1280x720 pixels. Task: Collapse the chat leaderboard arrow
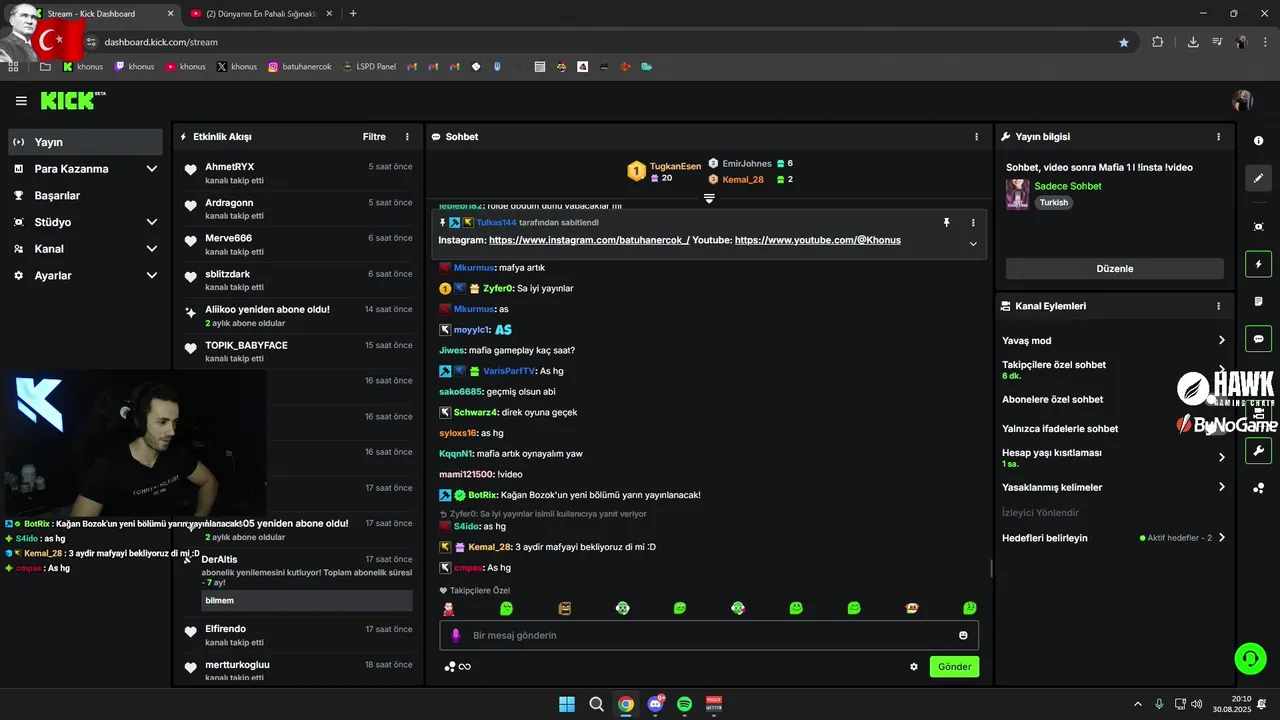709,198
